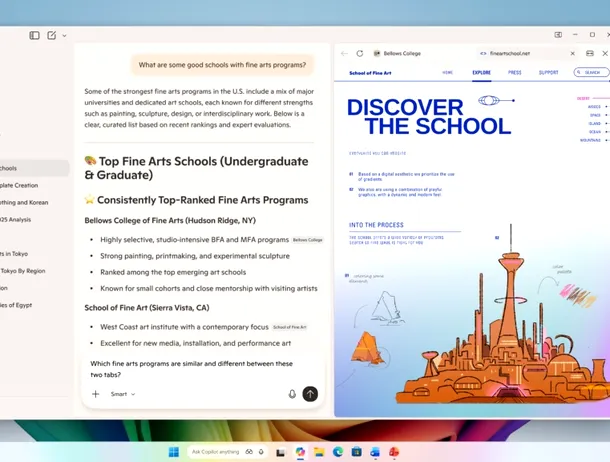The width and height of the screenshot is (610, 462).
Task: Open the 'ts in Tokyo' chat in sidebar
Action: 14,254
